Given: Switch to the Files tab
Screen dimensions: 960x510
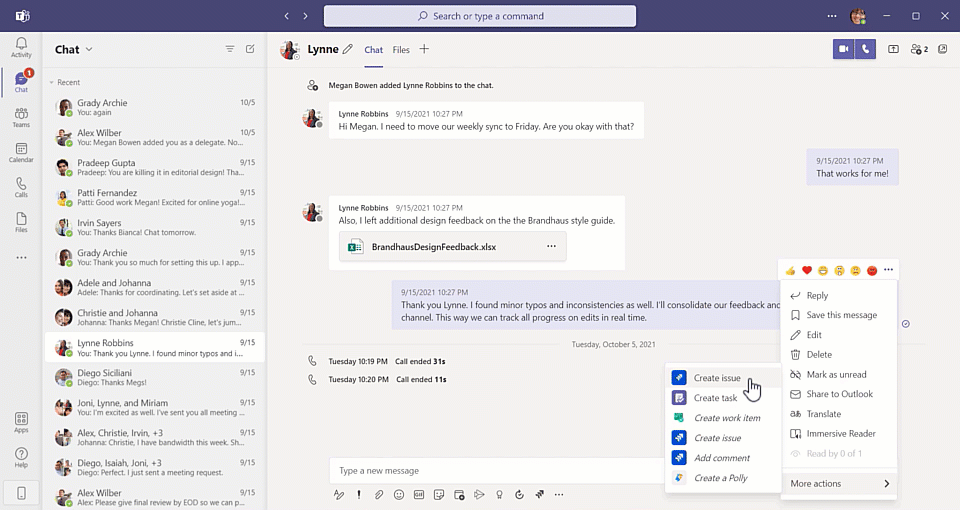Looking at the screenshot, I should (401, 49).
